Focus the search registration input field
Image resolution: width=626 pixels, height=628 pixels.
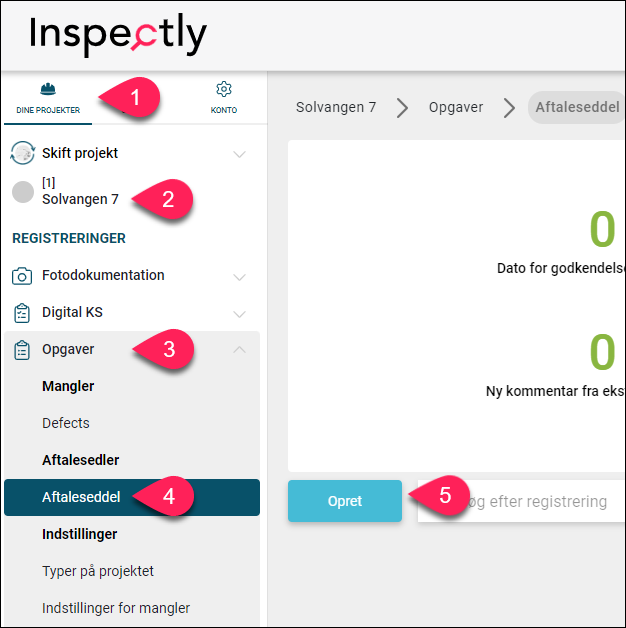[521, 501]
